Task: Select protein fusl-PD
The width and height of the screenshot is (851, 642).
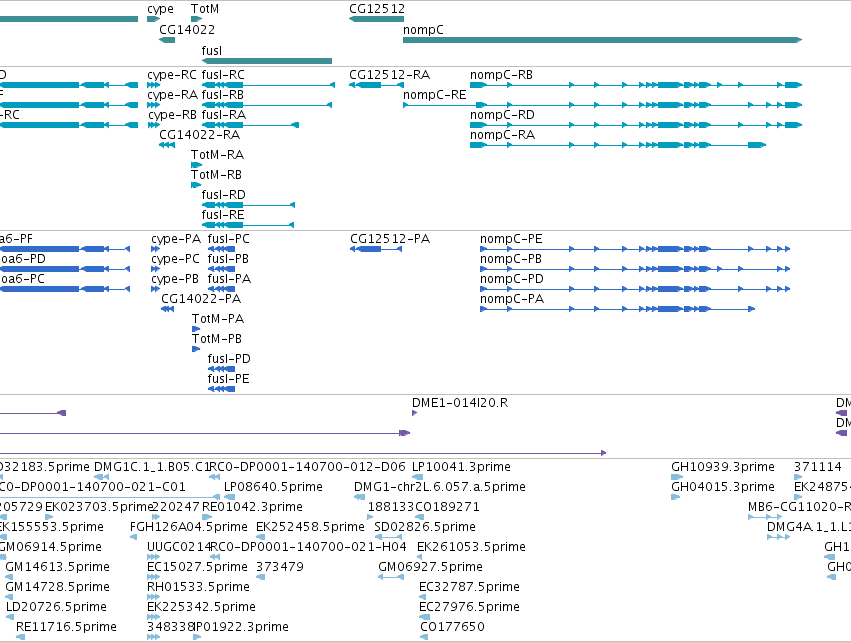Action: [x=221, y=368]
